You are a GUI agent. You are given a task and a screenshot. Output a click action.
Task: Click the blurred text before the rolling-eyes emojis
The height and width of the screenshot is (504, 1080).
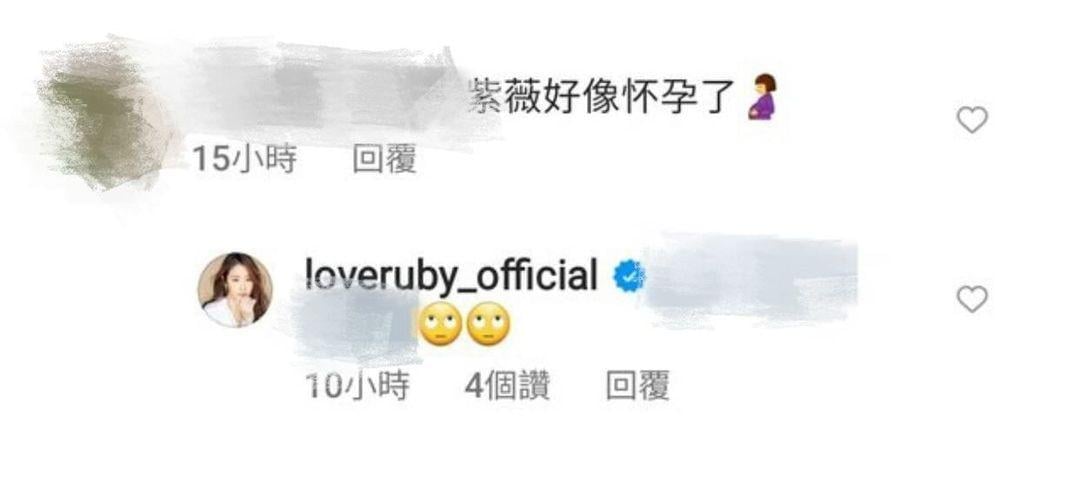[x=355, y=325]
